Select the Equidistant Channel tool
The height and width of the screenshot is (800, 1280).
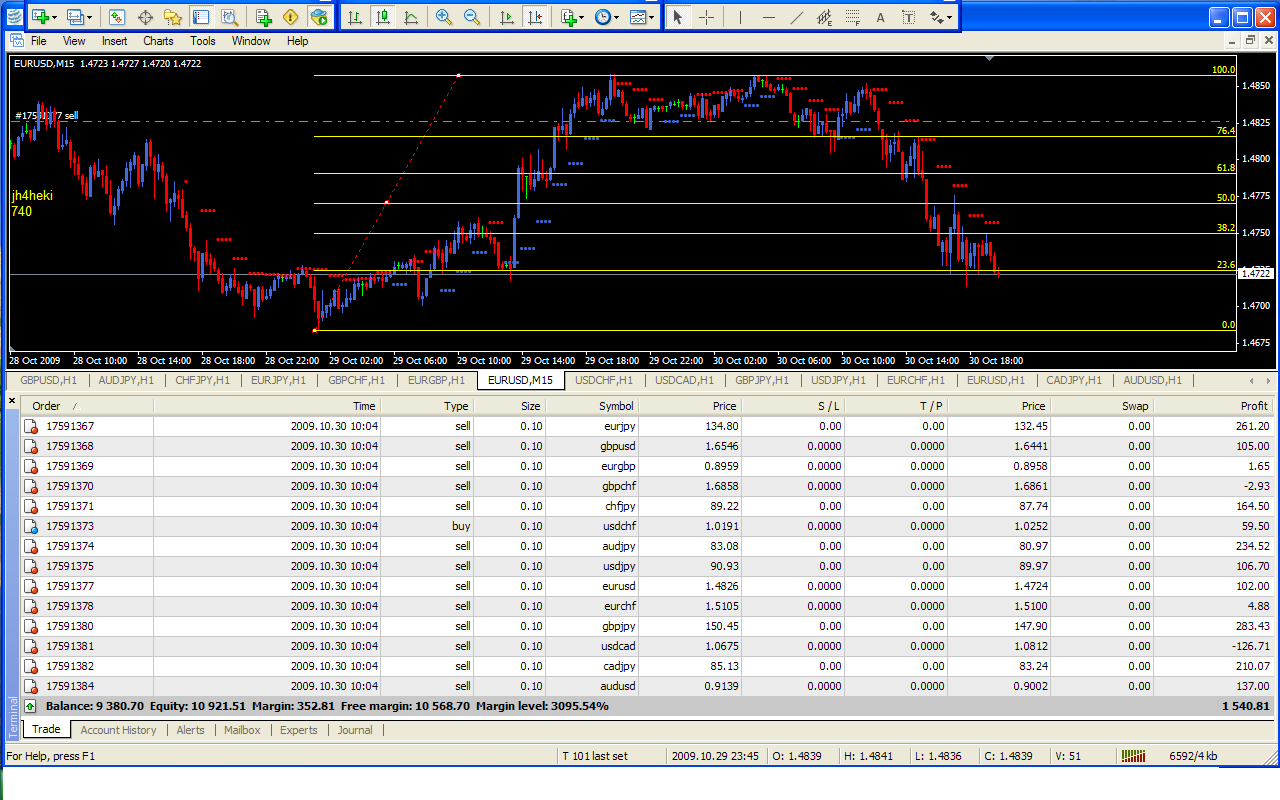[x=824, y=16]
